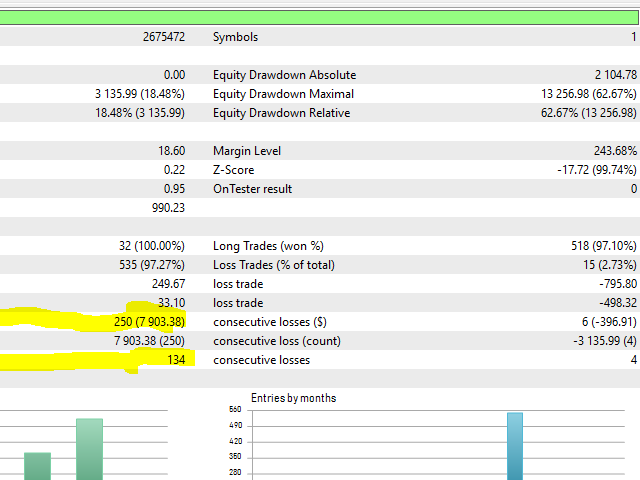Click the Loss Trades (% of total) label
The width and height of the screenshot is (640, 480).
273,265
